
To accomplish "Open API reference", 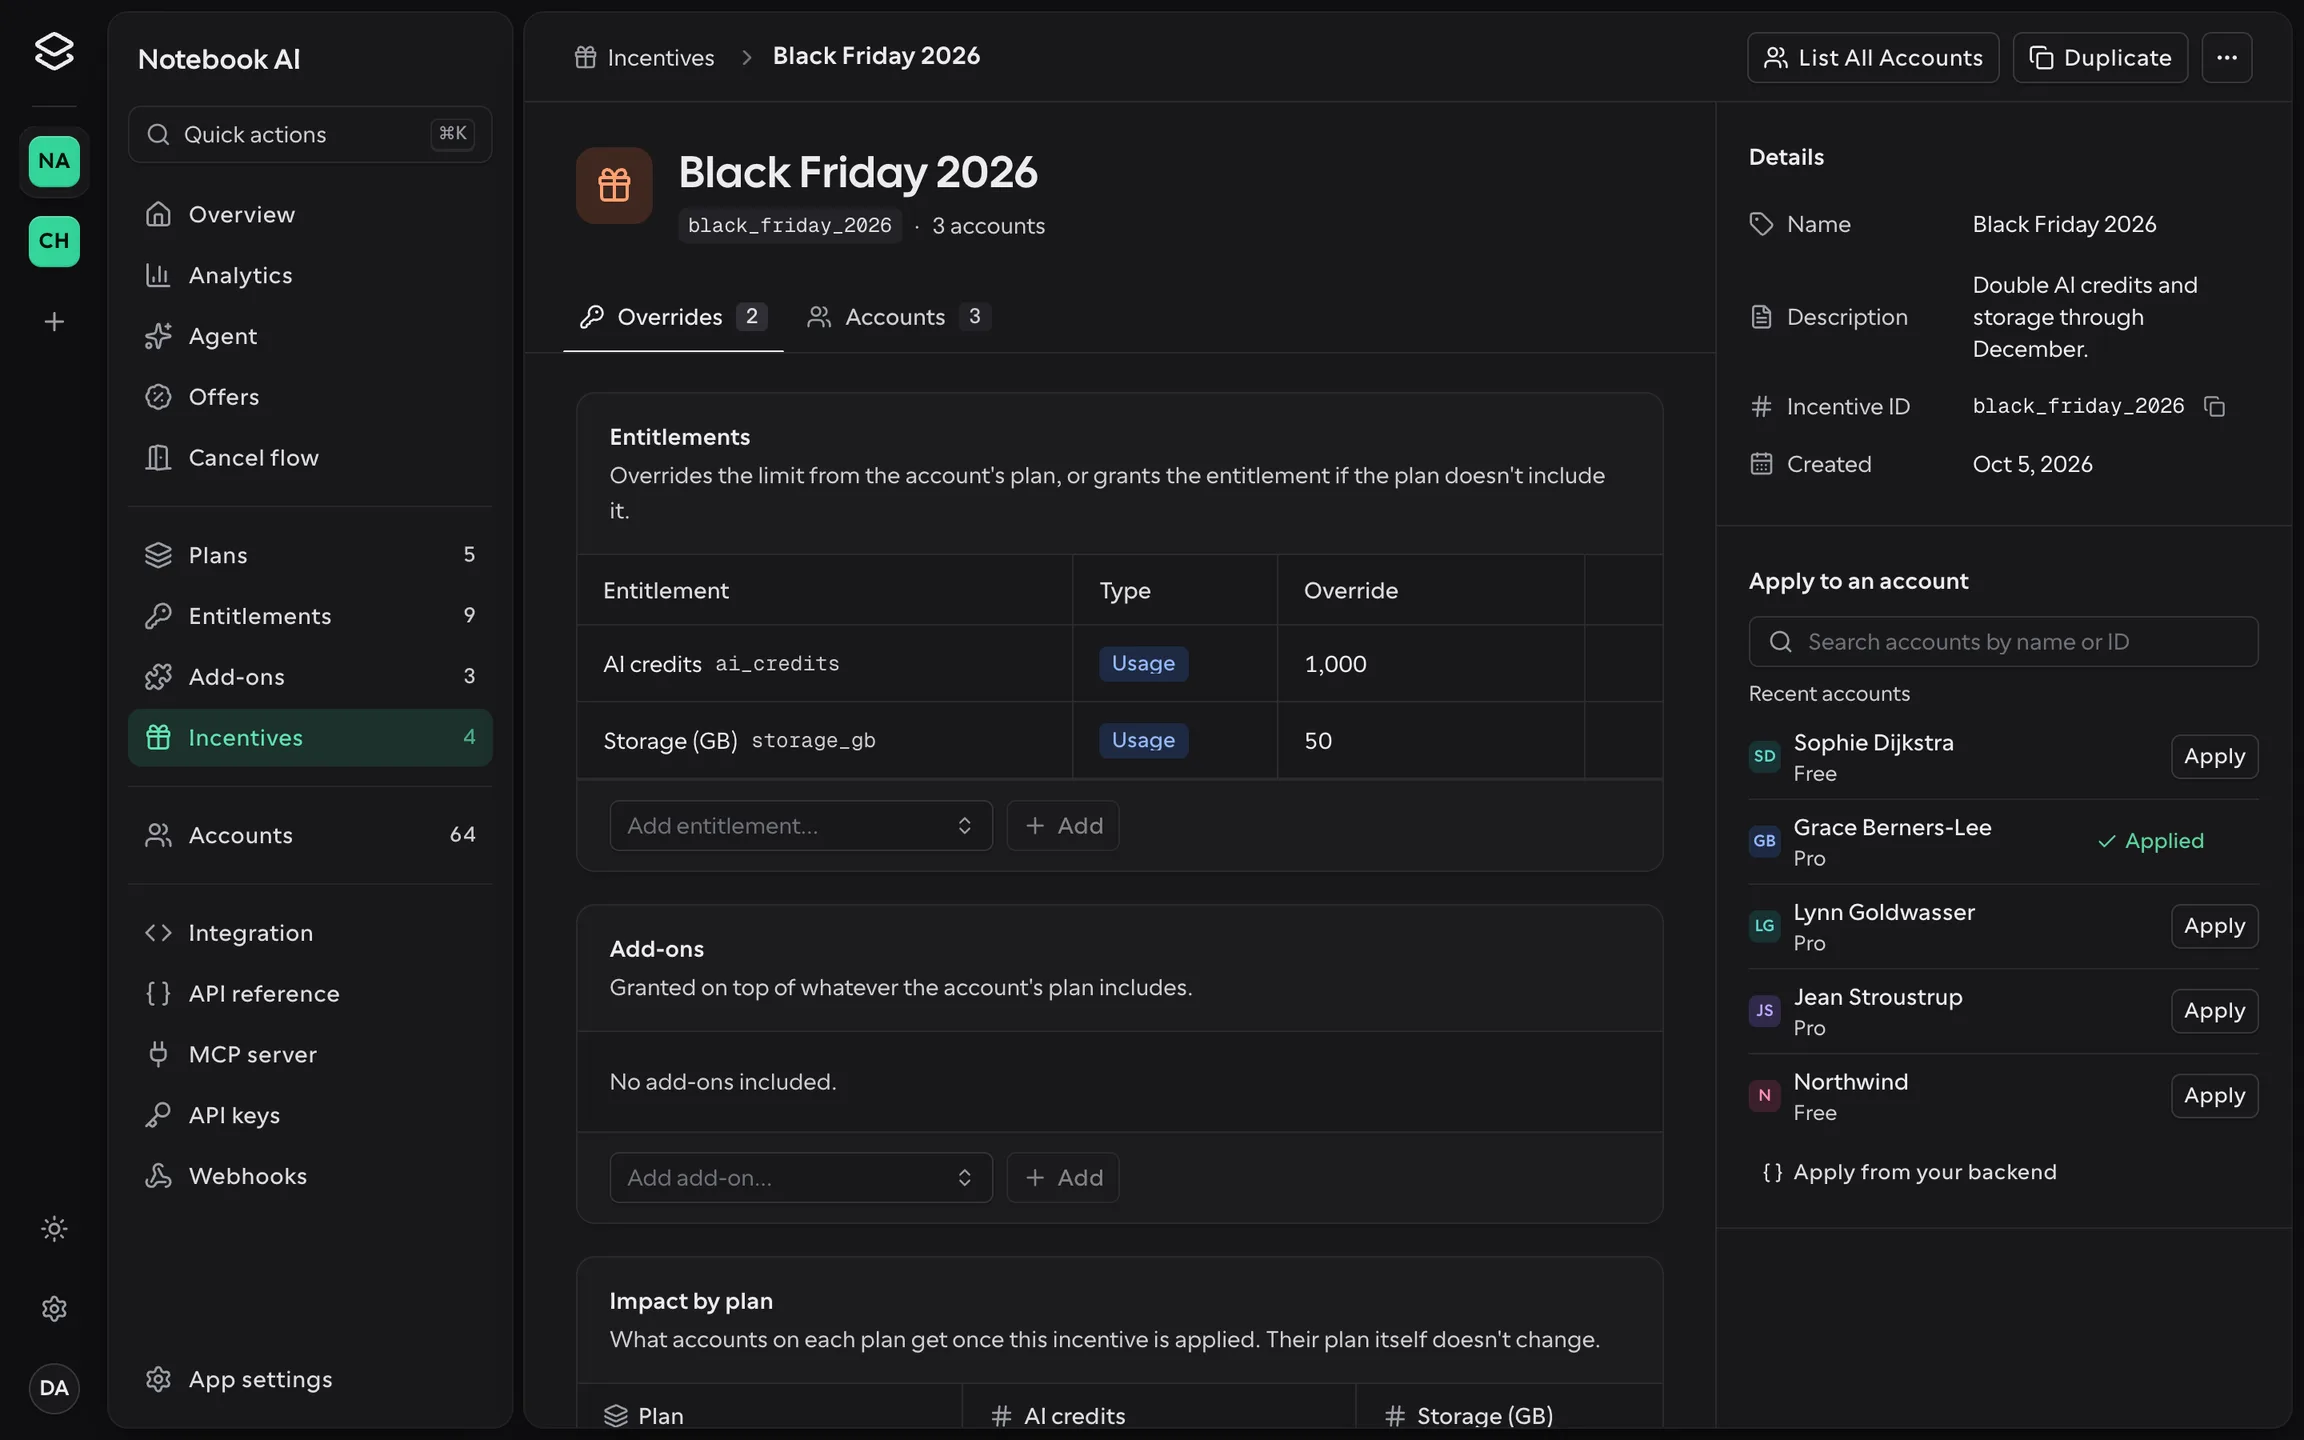I will pos(310,993).
